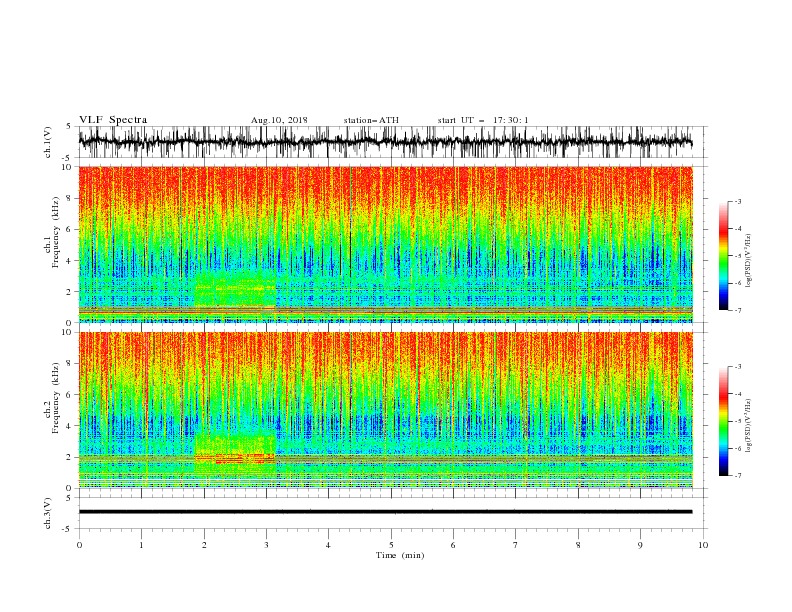Click the ch.1 voltage waveform trace

click(385, 142)
